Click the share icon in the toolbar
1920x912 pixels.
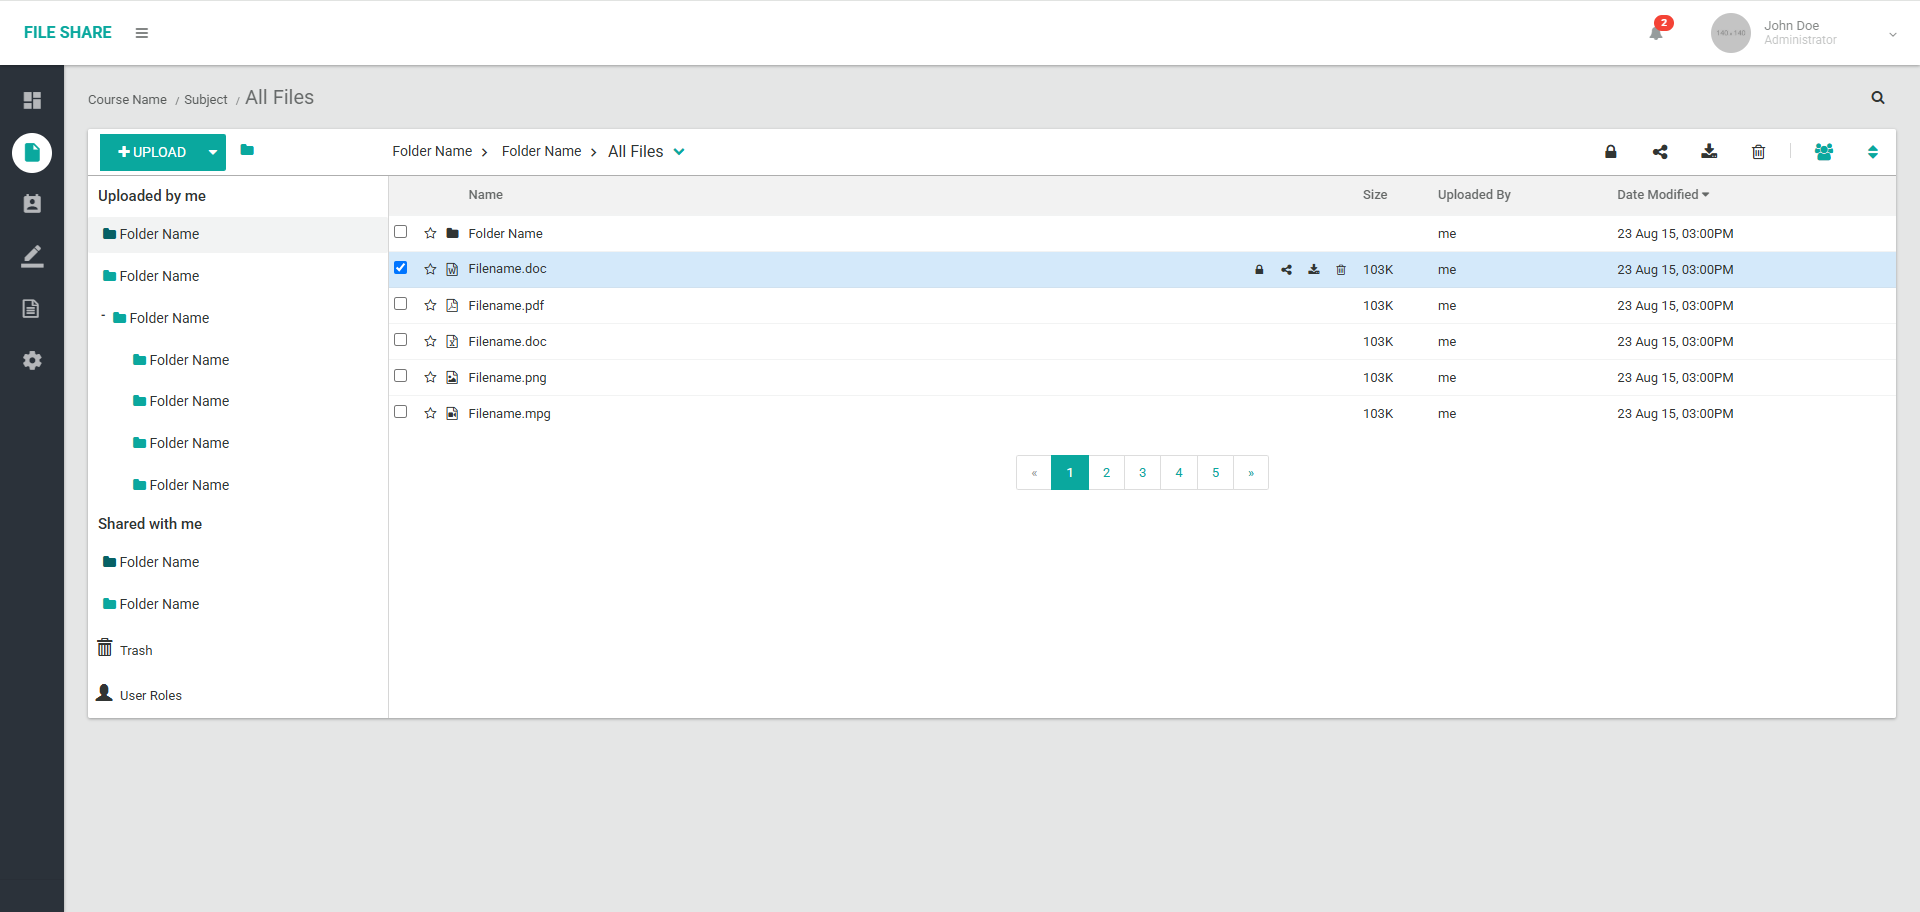point(1660,152)
